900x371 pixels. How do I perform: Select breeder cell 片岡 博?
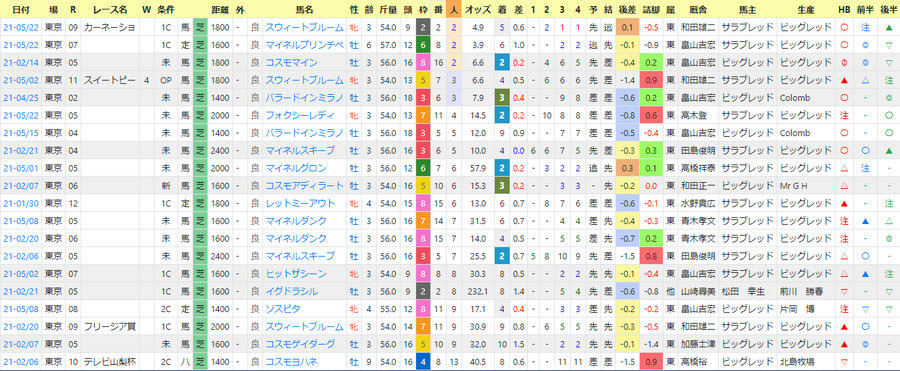[x=797, y=309]
